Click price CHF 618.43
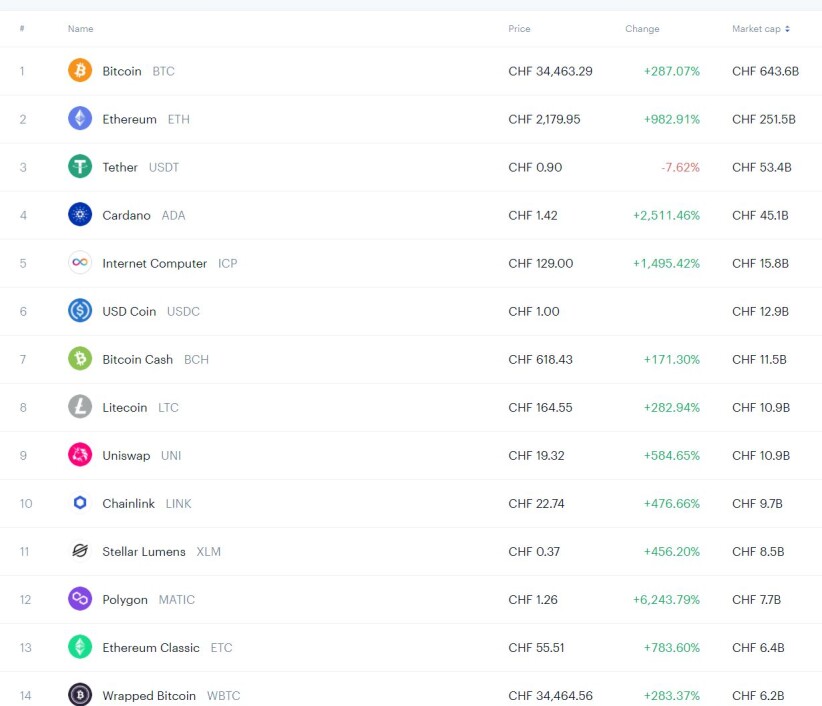The width and height of the screenshot is (822, 706). (540, 360)
